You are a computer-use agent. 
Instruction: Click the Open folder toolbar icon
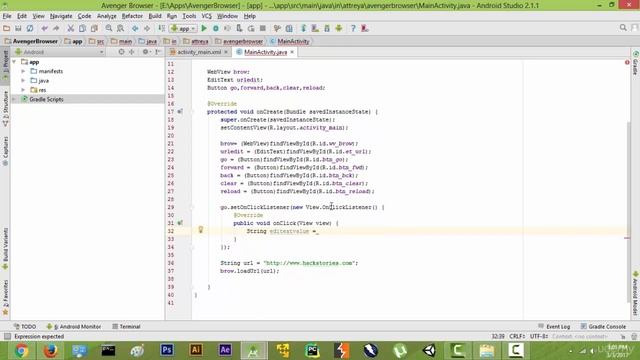coord(7,28)
